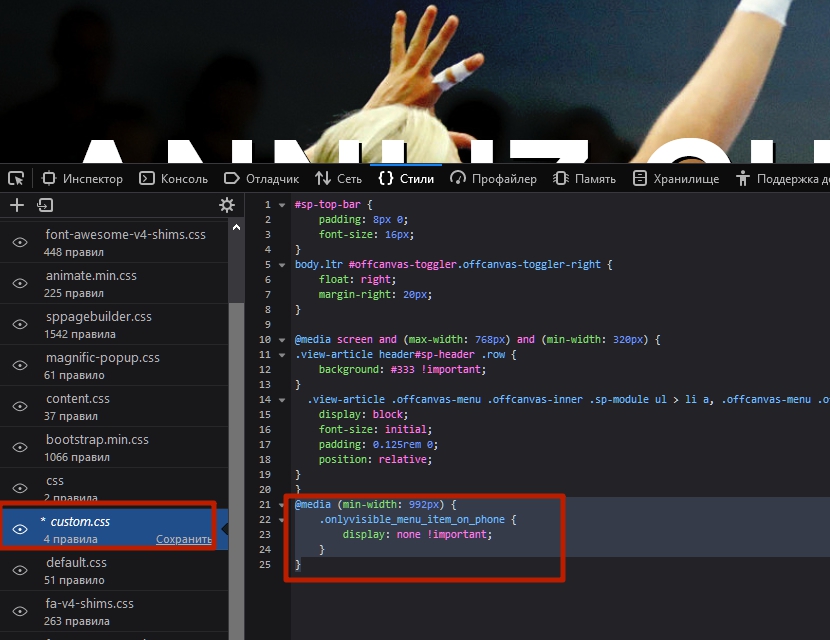The image size is (830, 640).
Task: Click the Отладчик panel icon
Action: point(232,179)
